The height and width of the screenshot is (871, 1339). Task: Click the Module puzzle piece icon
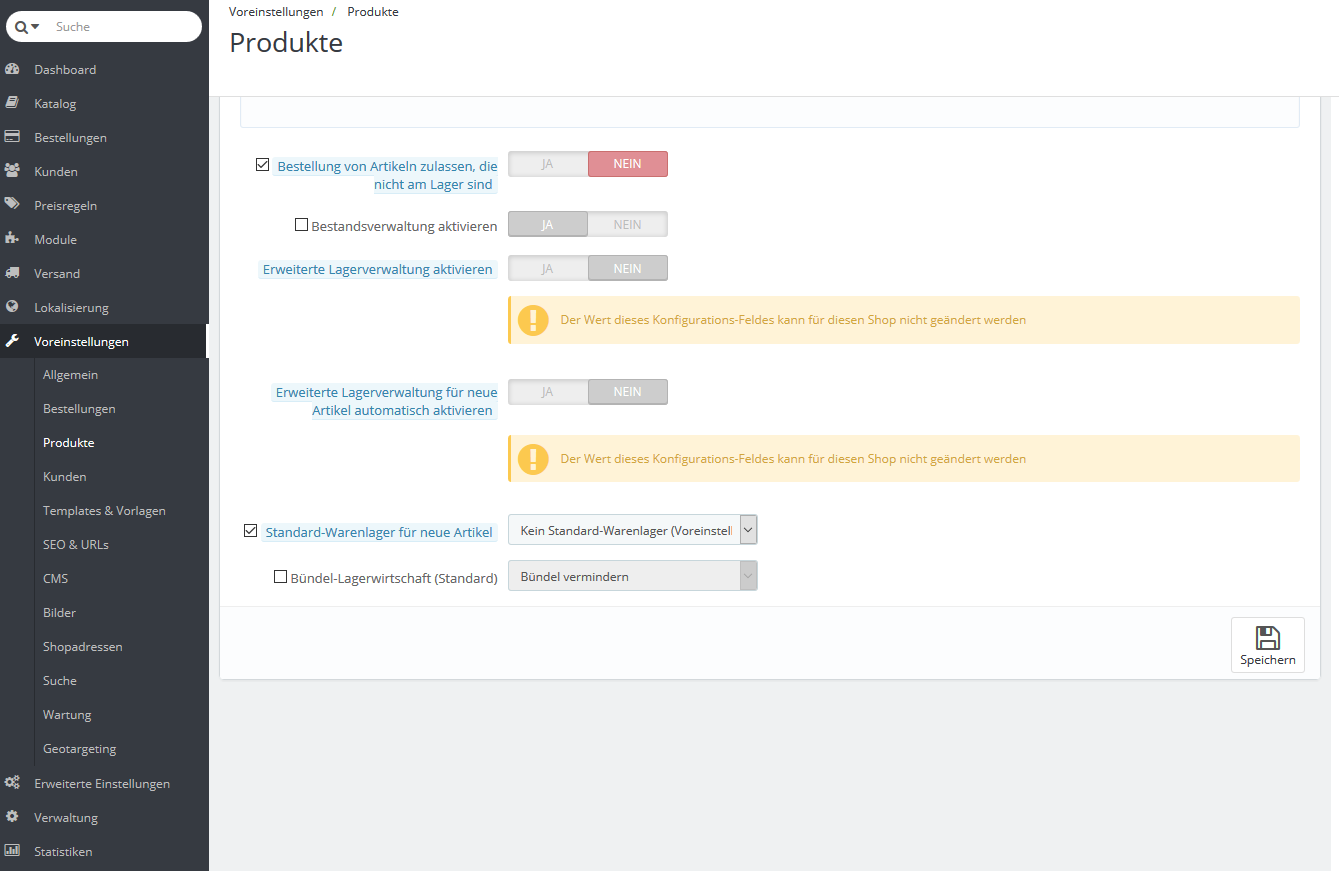[12, 240]
